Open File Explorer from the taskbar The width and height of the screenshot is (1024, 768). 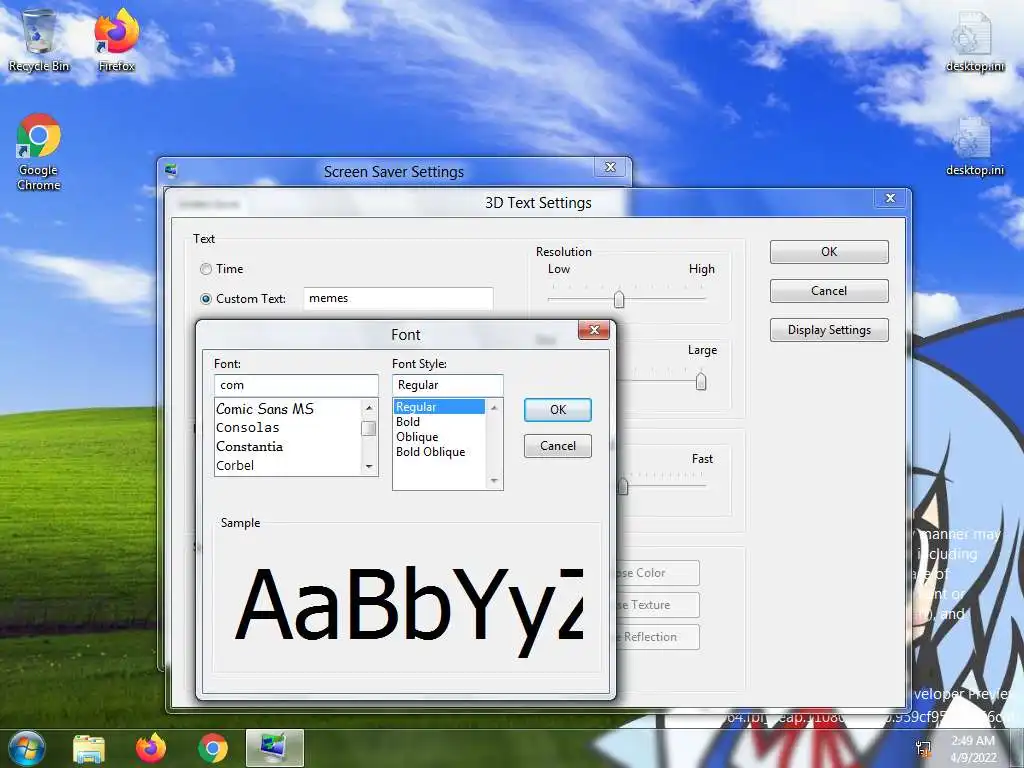[x=89, y=748]
